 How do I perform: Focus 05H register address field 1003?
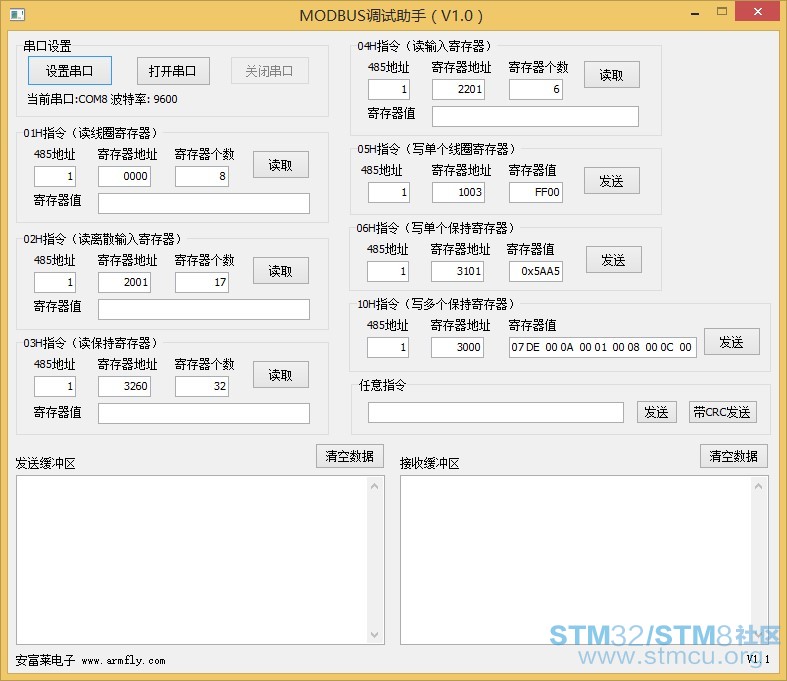coord(458,192)
